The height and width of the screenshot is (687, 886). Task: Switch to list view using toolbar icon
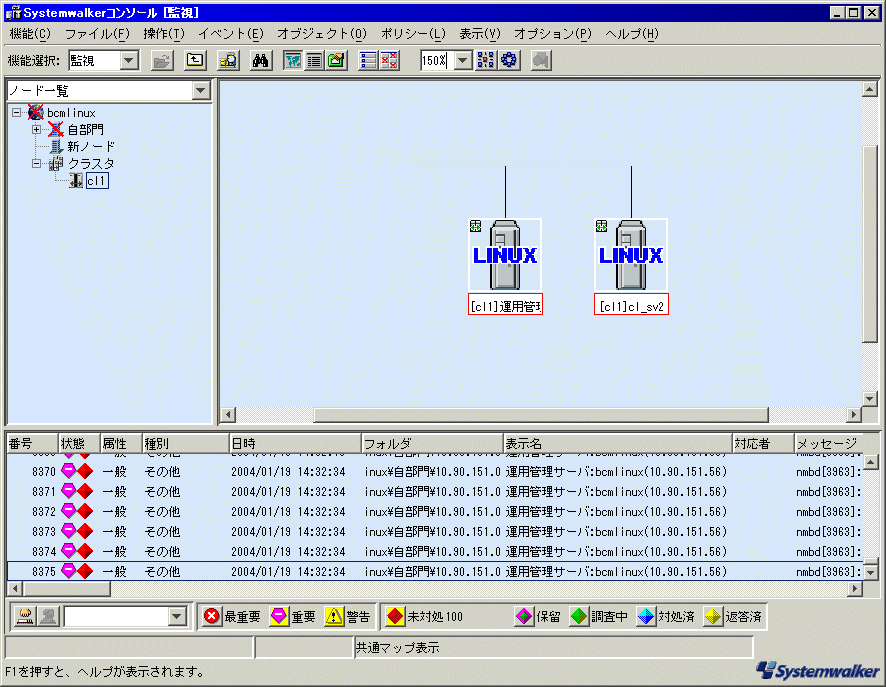(x=314, y=61)
